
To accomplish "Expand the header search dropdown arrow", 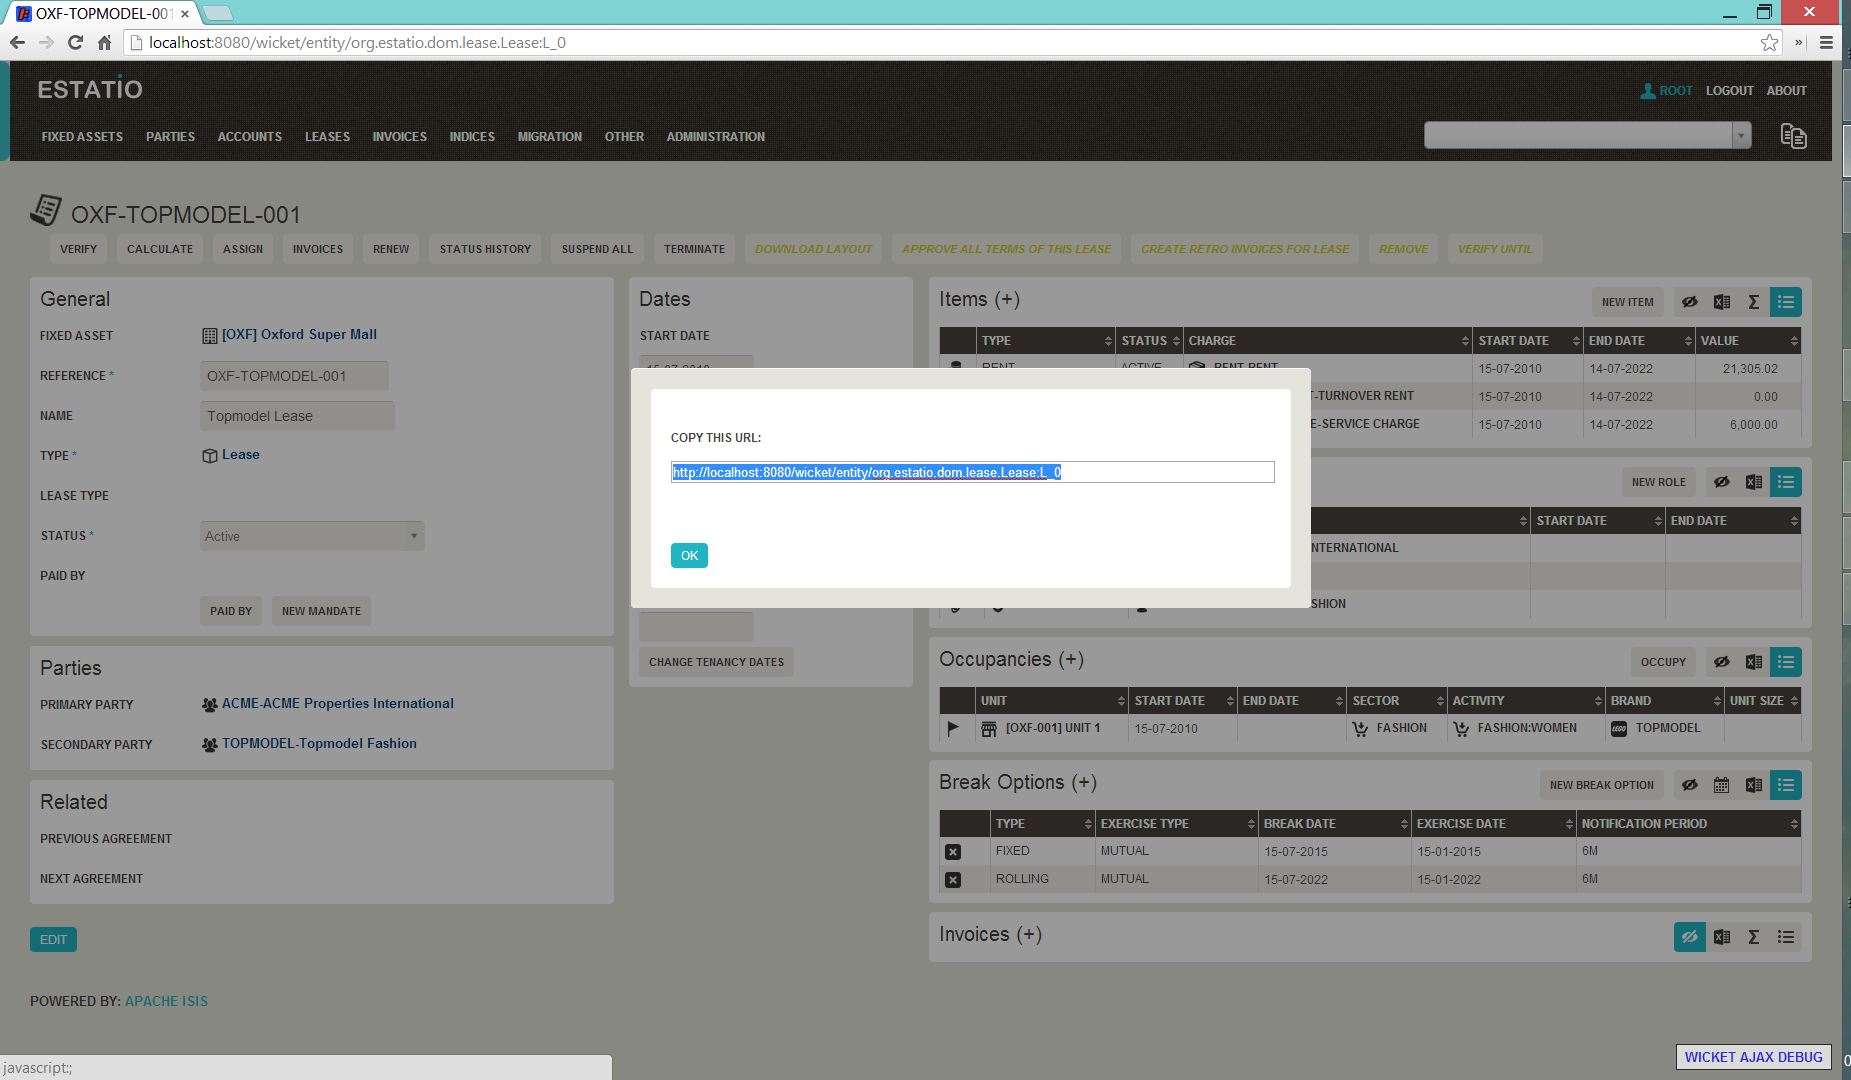I will [1742, 135].
